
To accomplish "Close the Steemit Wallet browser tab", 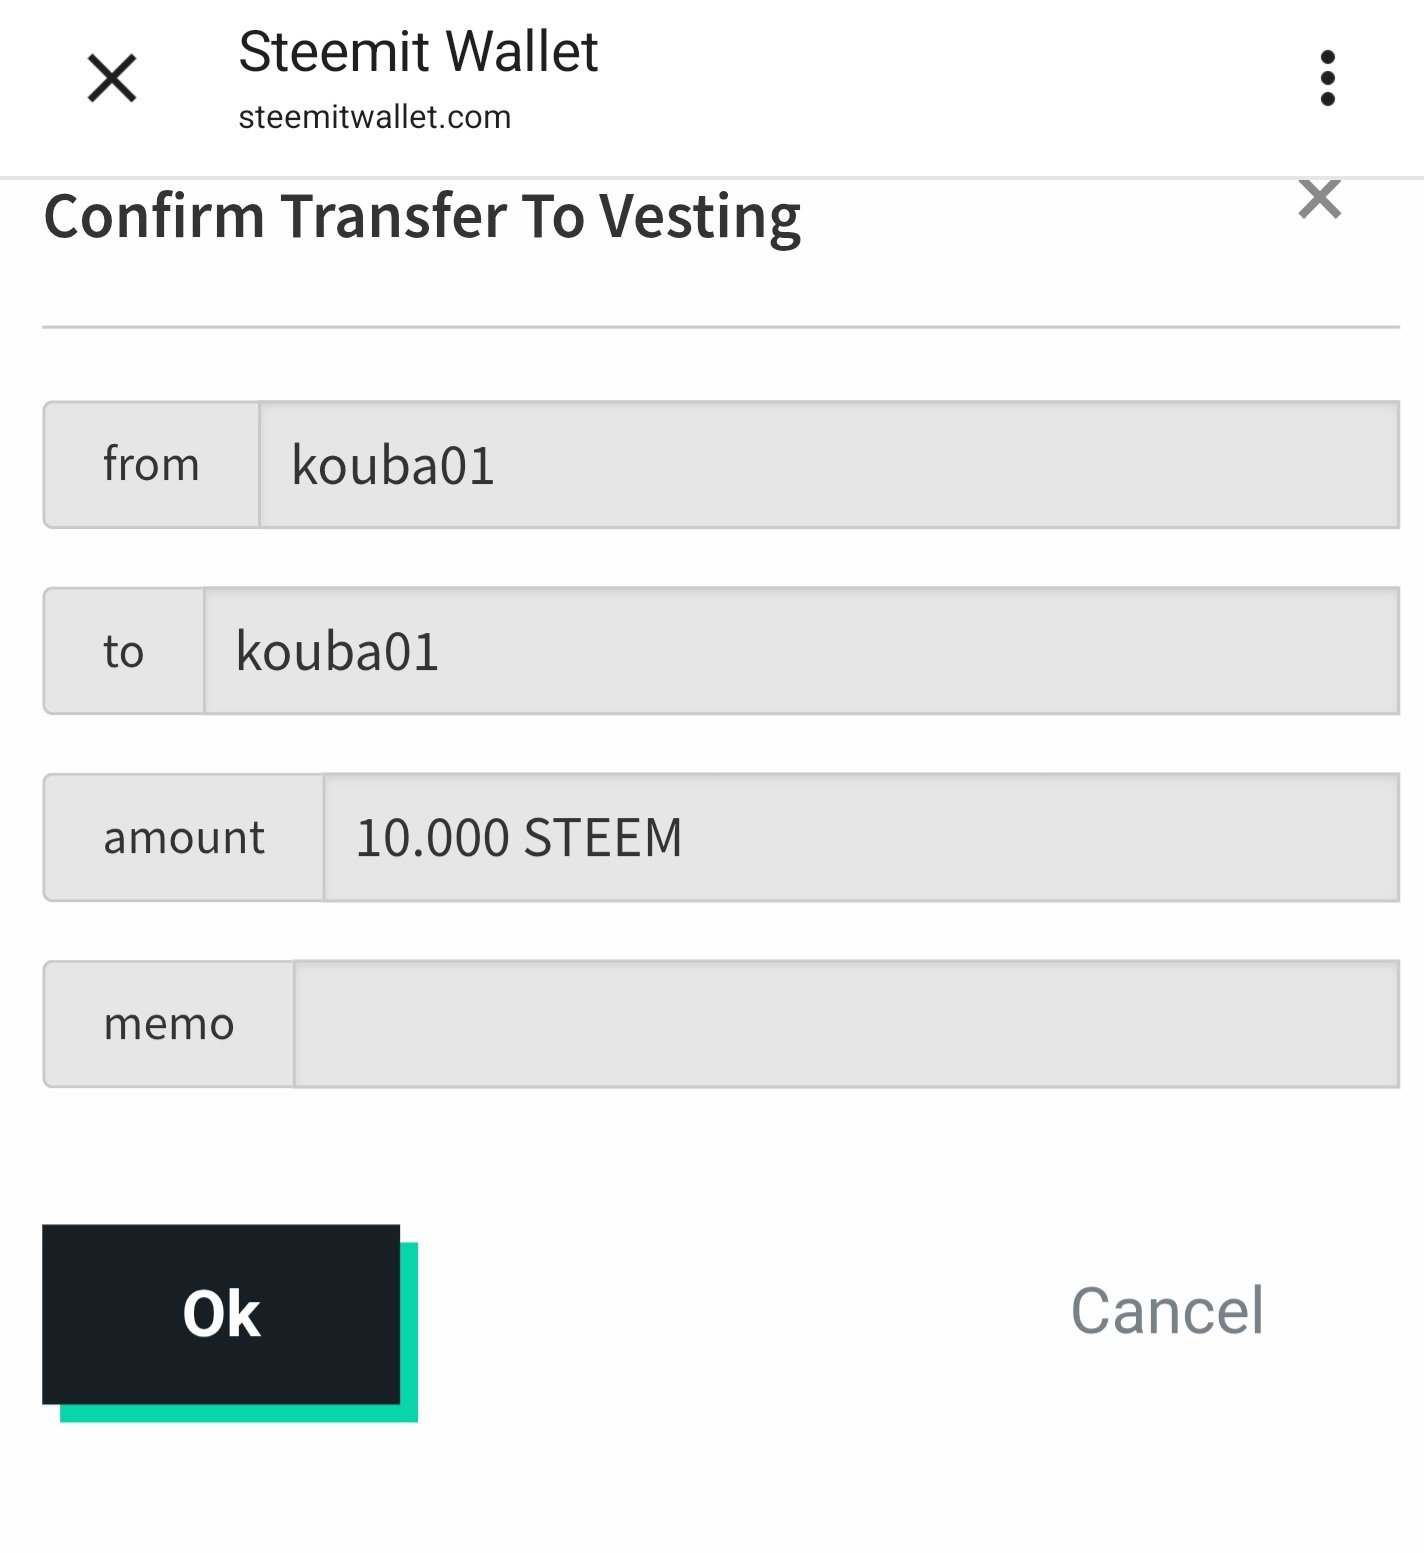I will point(112,79).
